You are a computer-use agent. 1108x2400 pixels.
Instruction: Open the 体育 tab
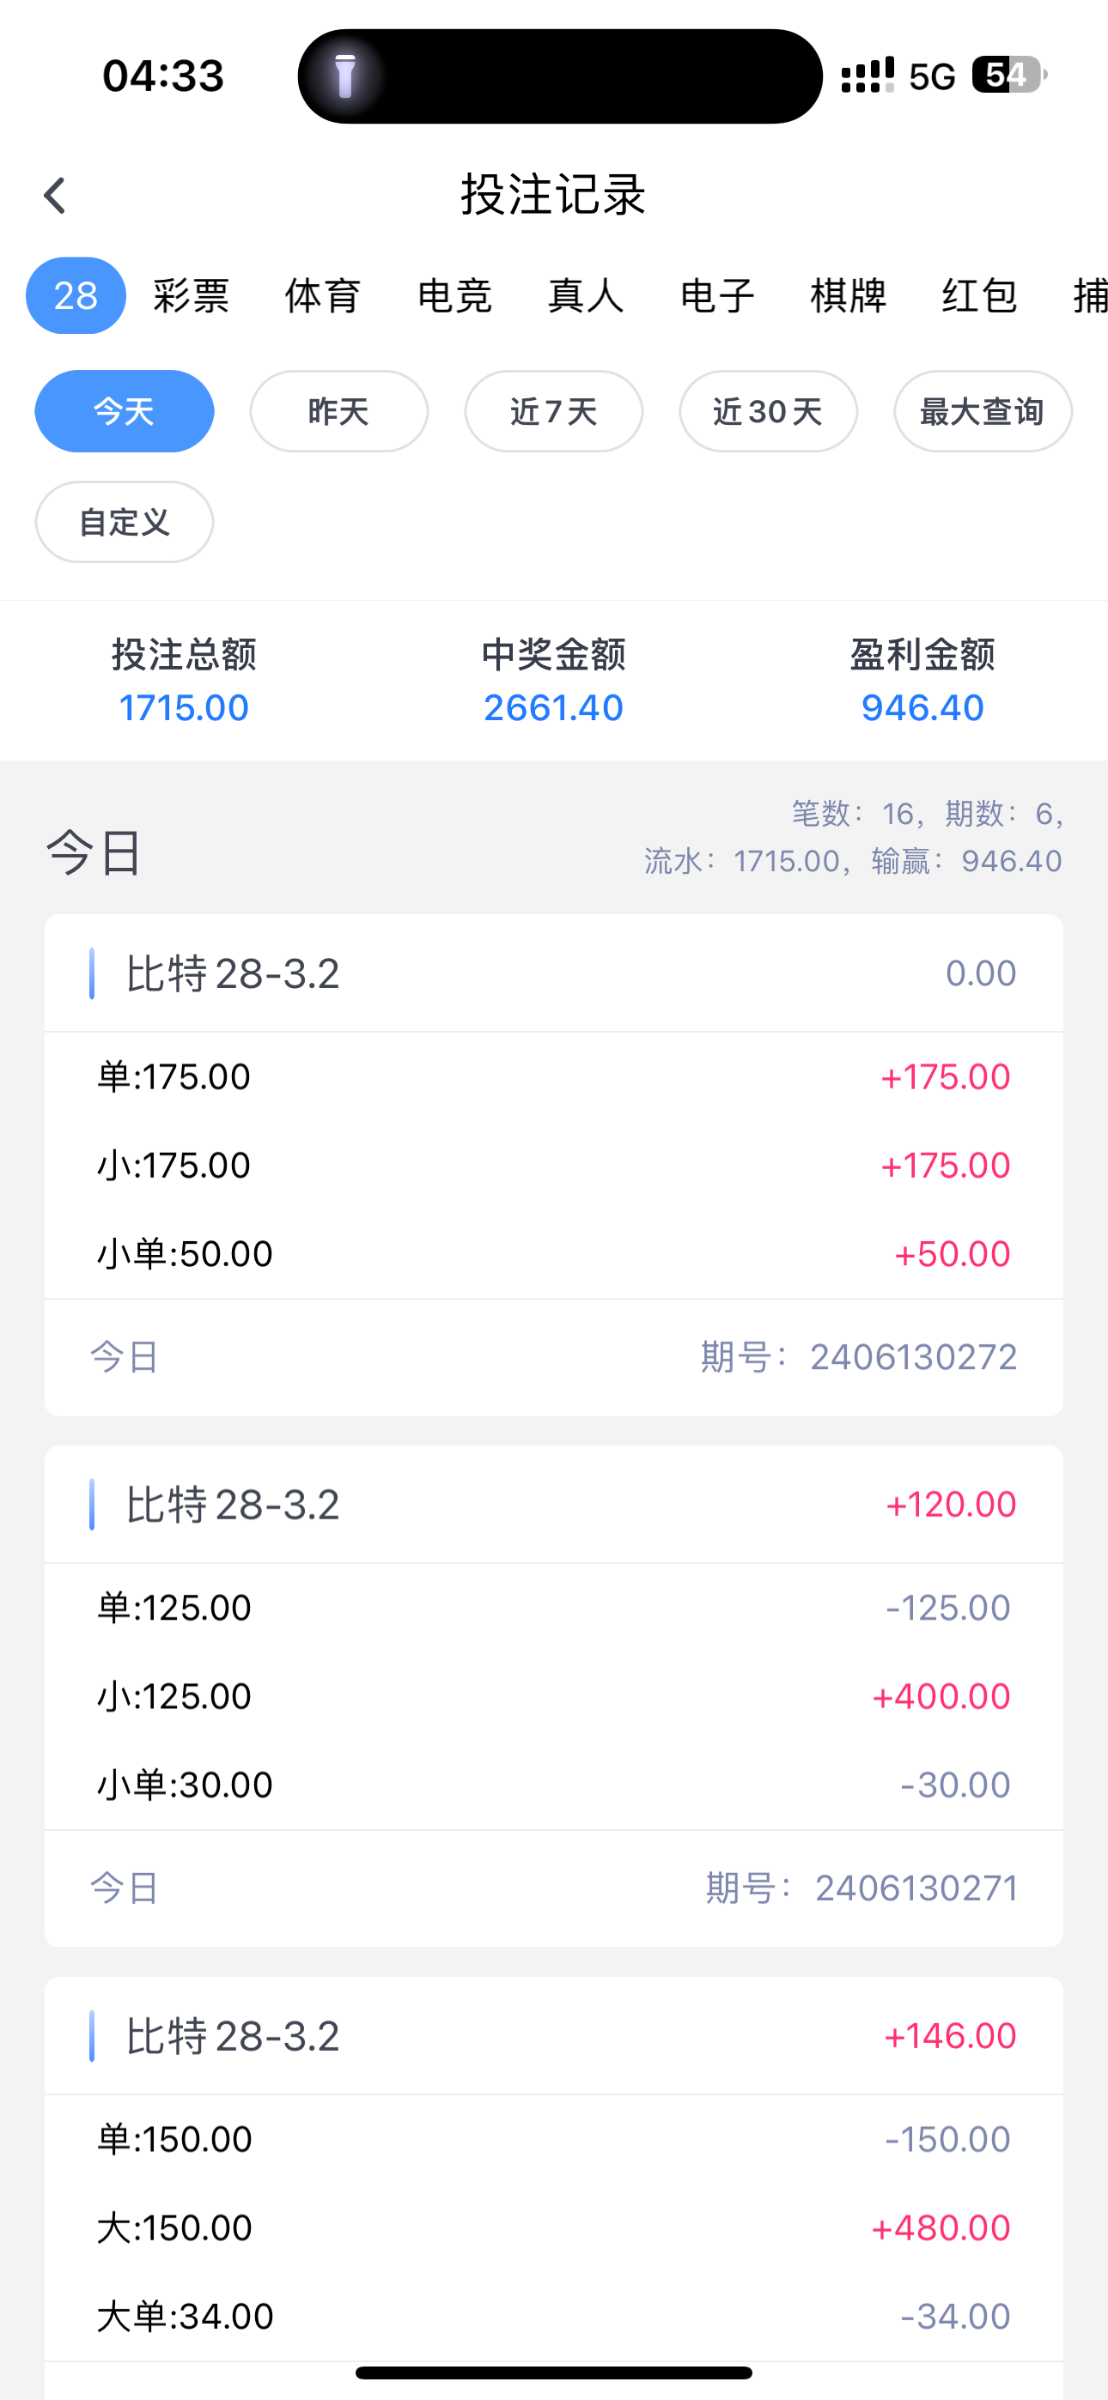pyautogui.click(x=322, y=296)
